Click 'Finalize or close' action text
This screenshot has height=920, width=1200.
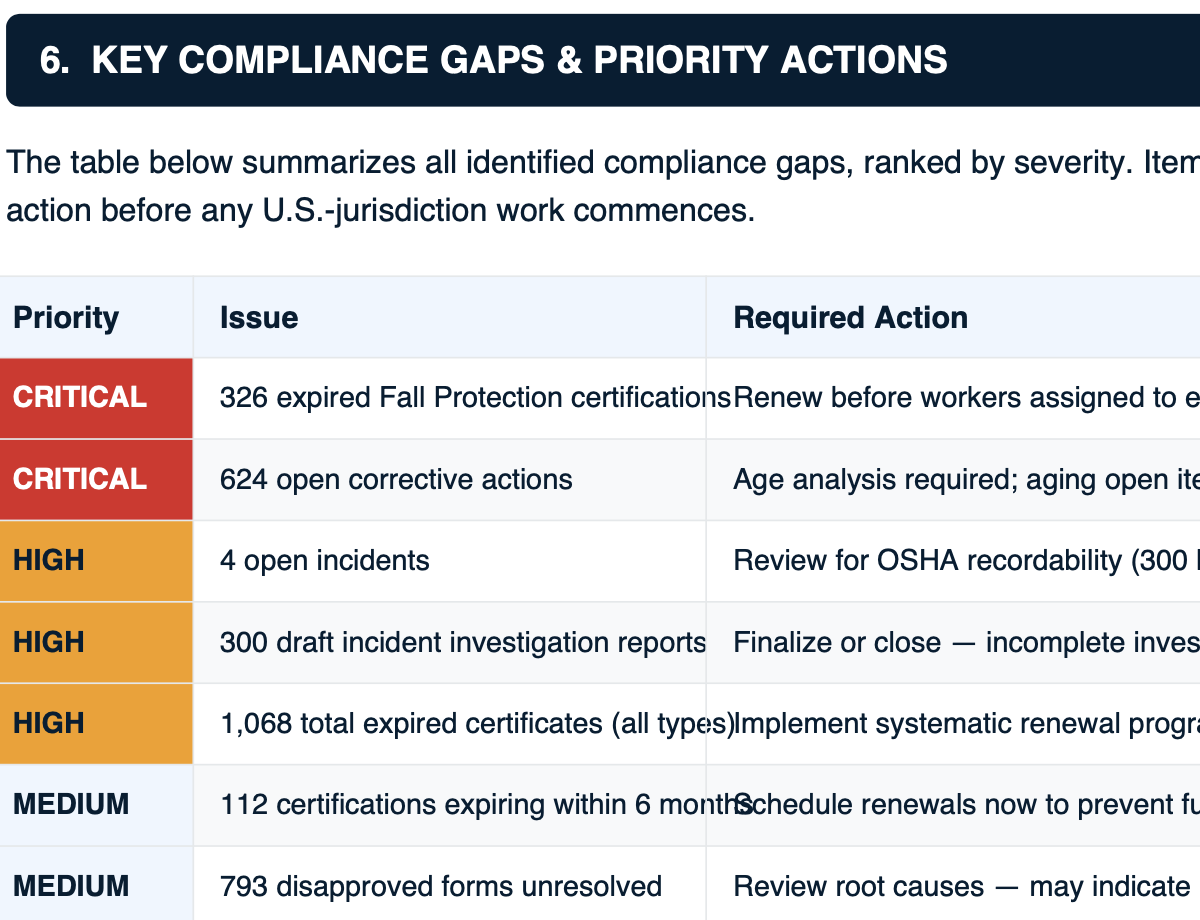pyautogui.click(x=967, y=642)
